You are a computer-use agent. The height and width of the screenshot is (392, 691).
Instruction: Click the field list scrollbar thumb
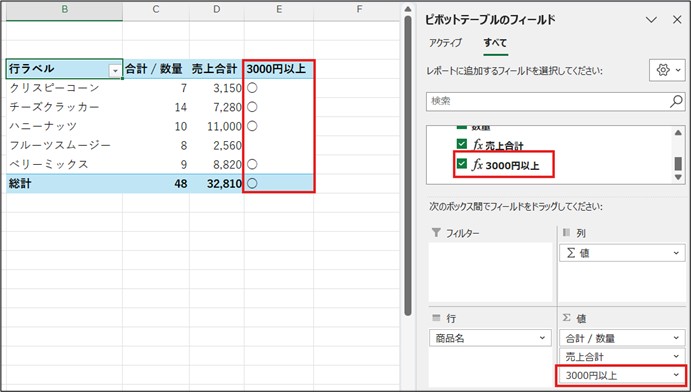(x=678, y=163)
